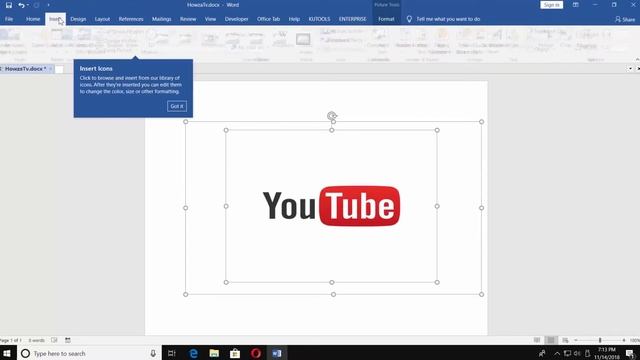The image size is (640, 360).
Task: Click the YouTube logo picture
Action: tap(331, 206)
